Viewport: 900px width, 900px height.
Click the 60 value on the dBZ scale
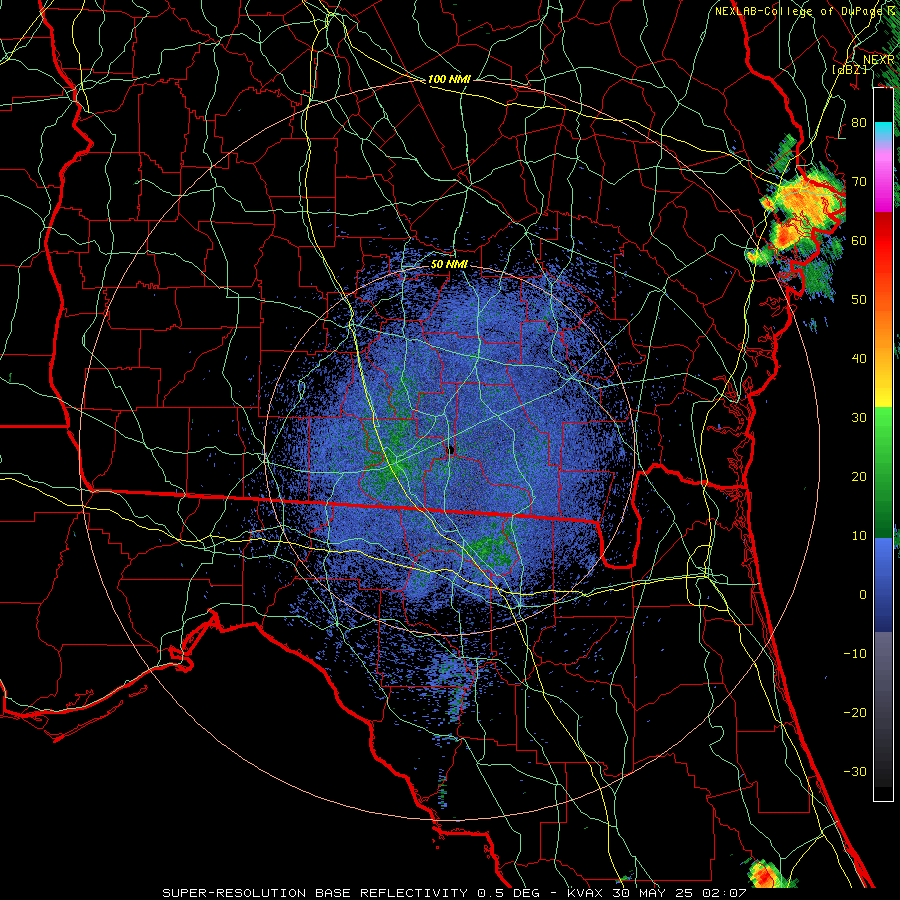pyautogui.click(x=859, y=240)
